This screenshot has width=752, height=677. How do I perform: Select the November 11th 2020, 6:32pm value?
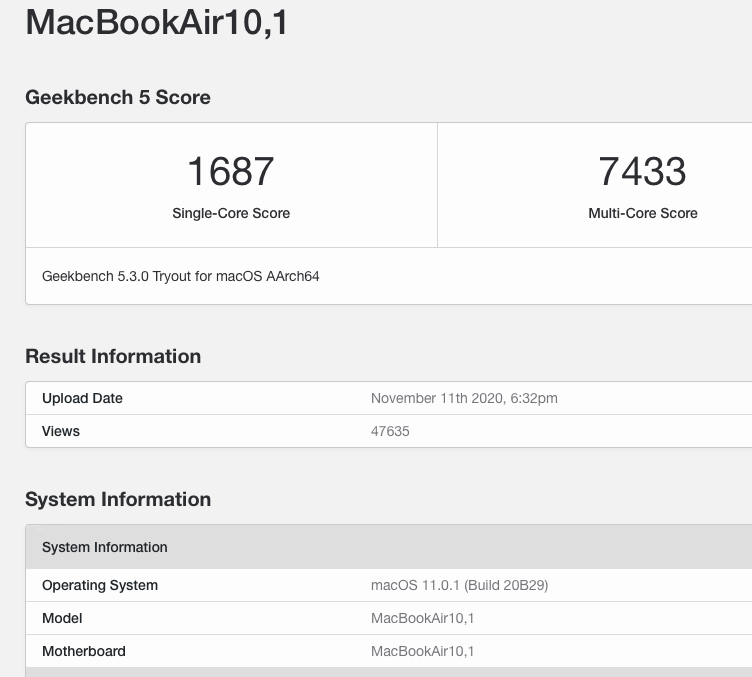coord(464,398)
